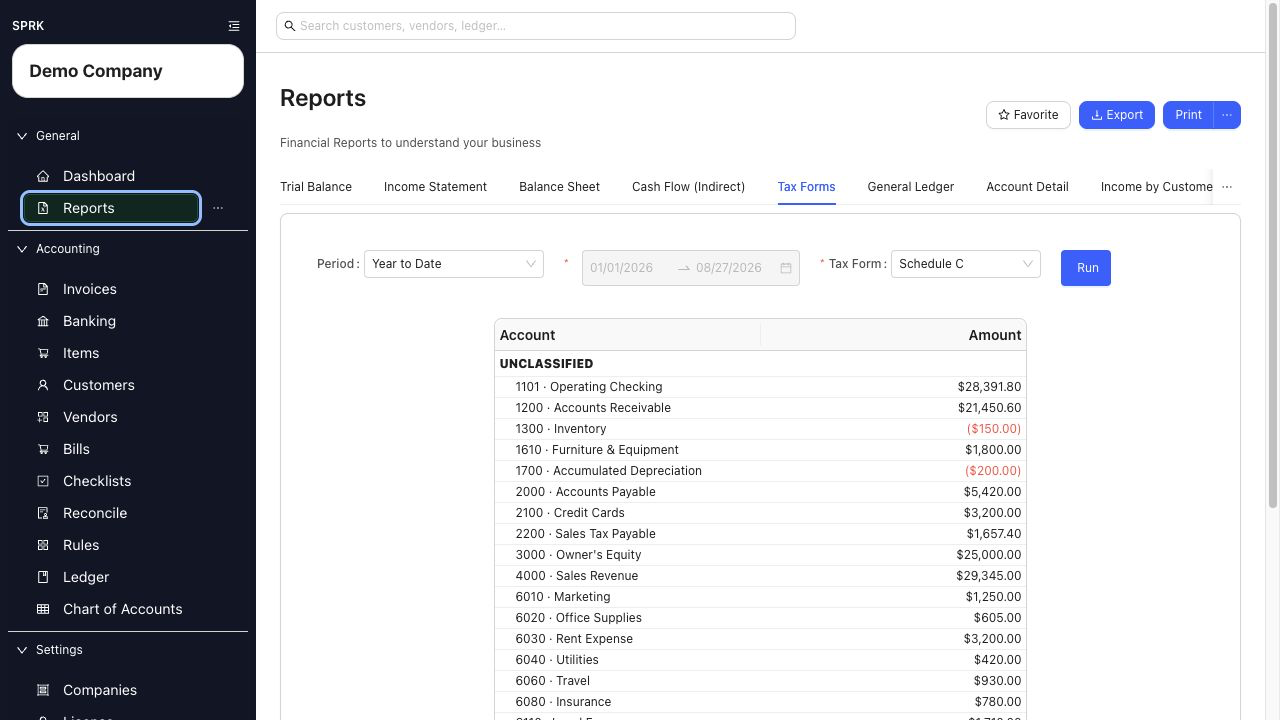
Task: Click the Customers person icon
Action: coord(43,385)
